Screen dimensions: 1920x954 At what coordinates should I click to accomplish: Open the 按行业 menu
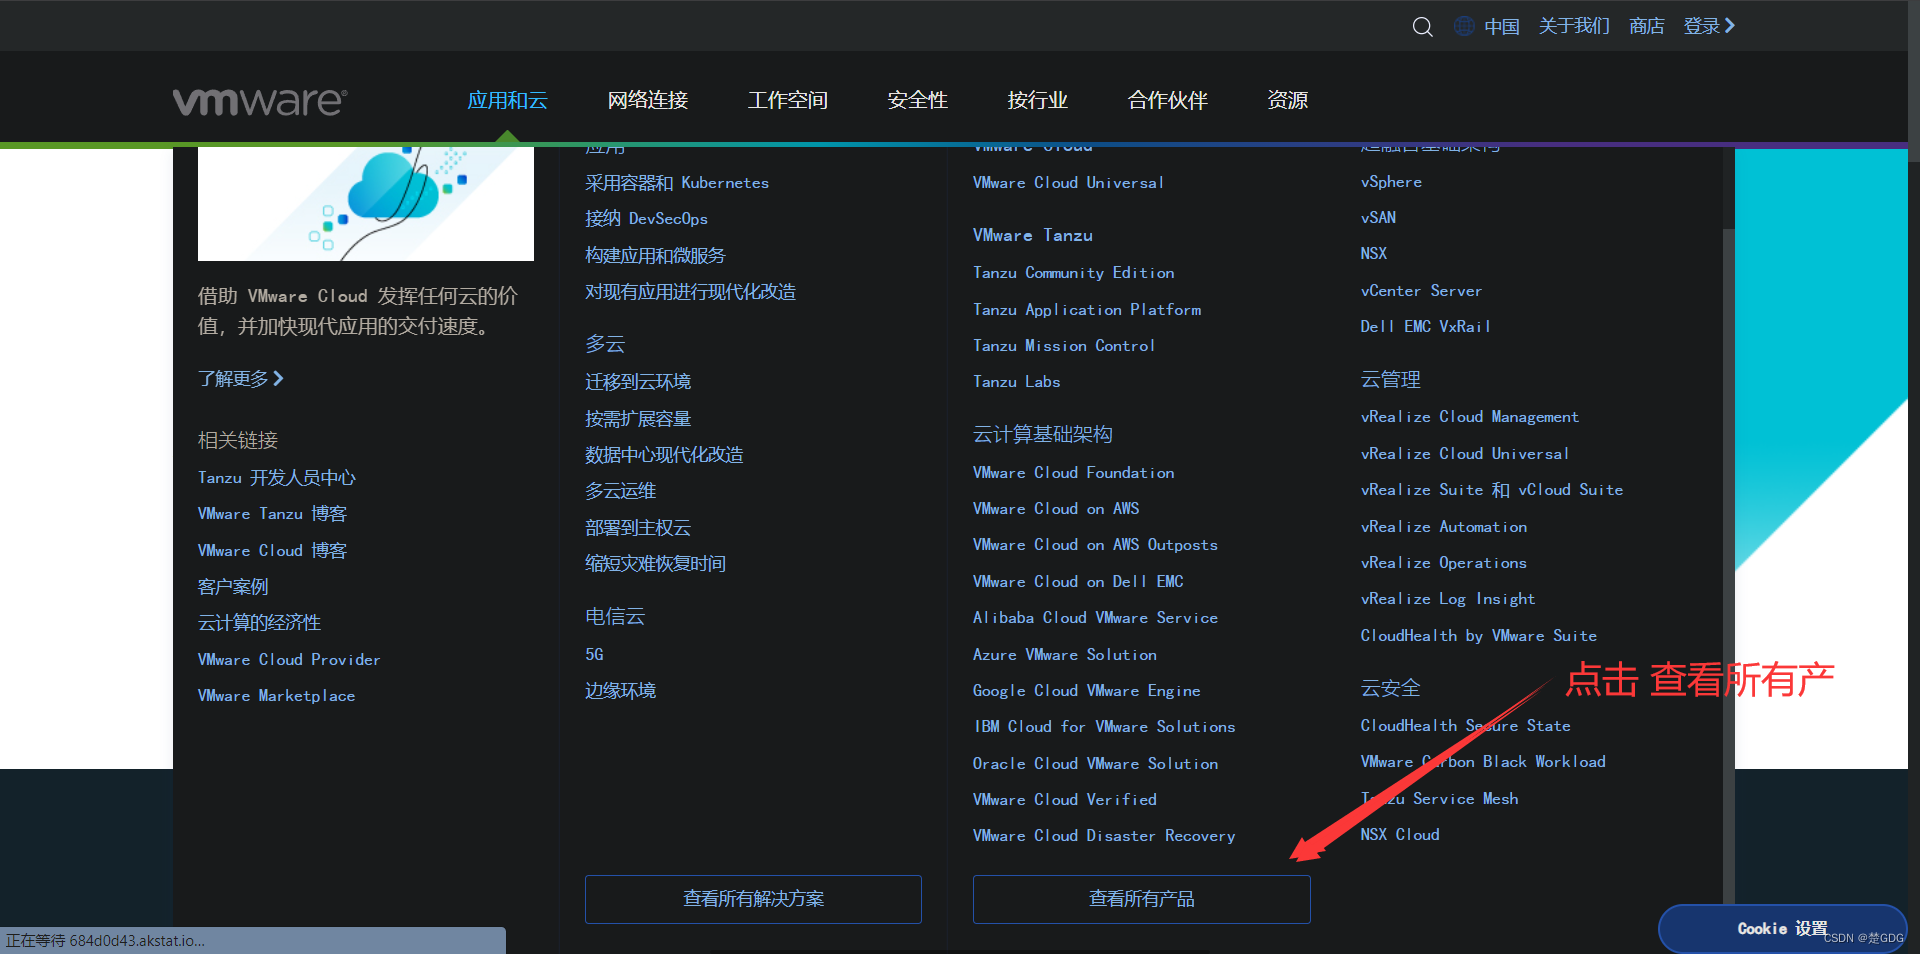point(1038,100)
